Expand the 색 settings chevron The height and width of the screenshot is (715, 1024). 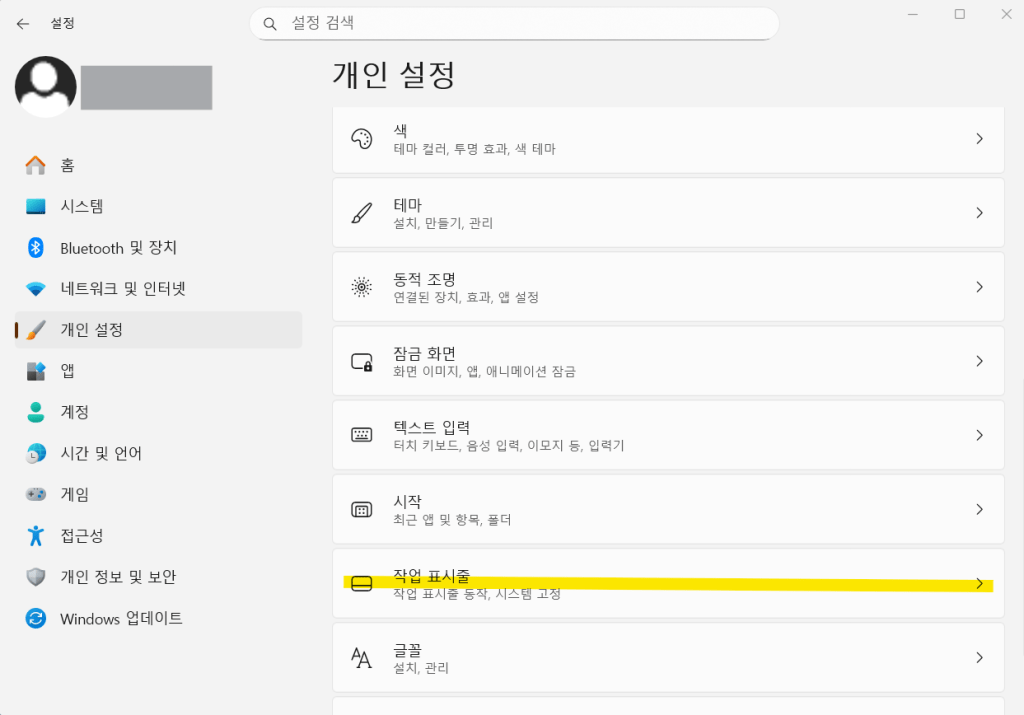pyautogui.click(x=979, y=139)
